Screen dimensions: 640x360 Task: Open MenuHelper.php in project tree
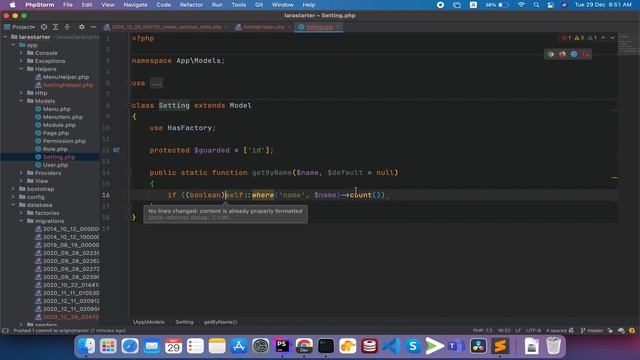click(66, 77)
